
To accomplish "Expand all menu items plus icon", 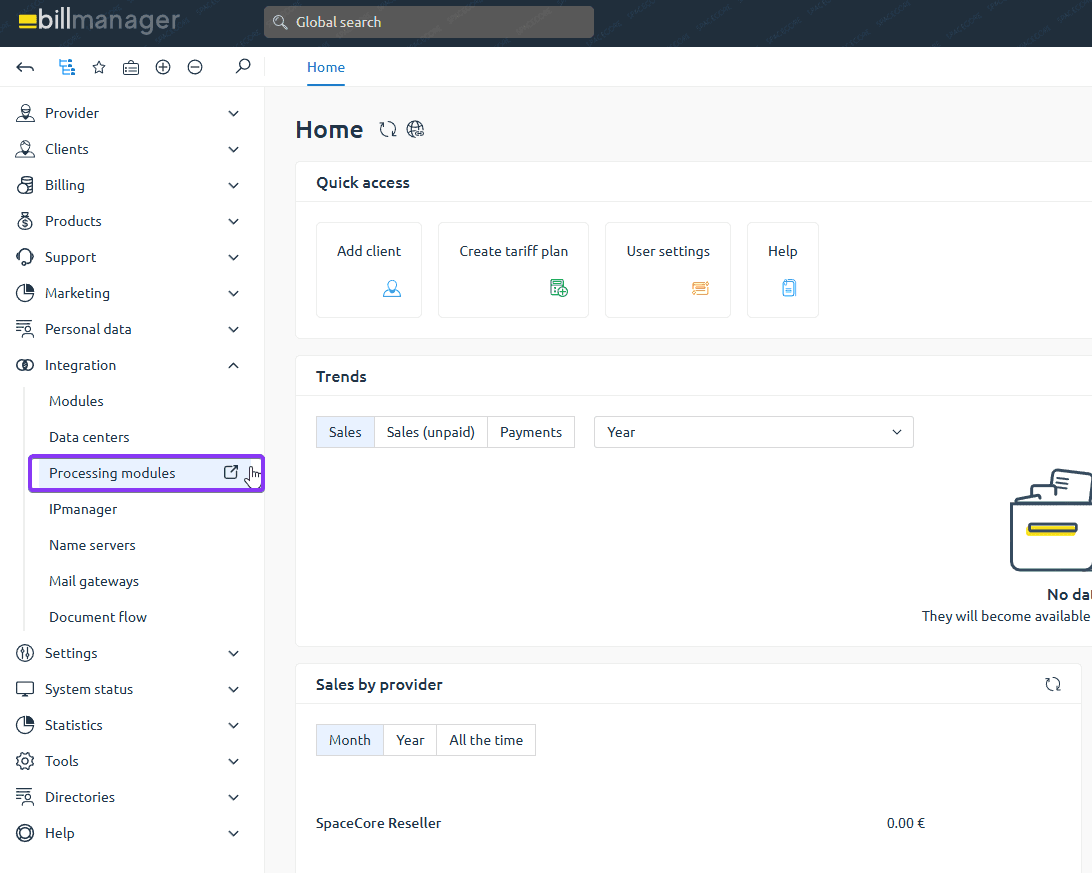I will (x=163, y=67).
